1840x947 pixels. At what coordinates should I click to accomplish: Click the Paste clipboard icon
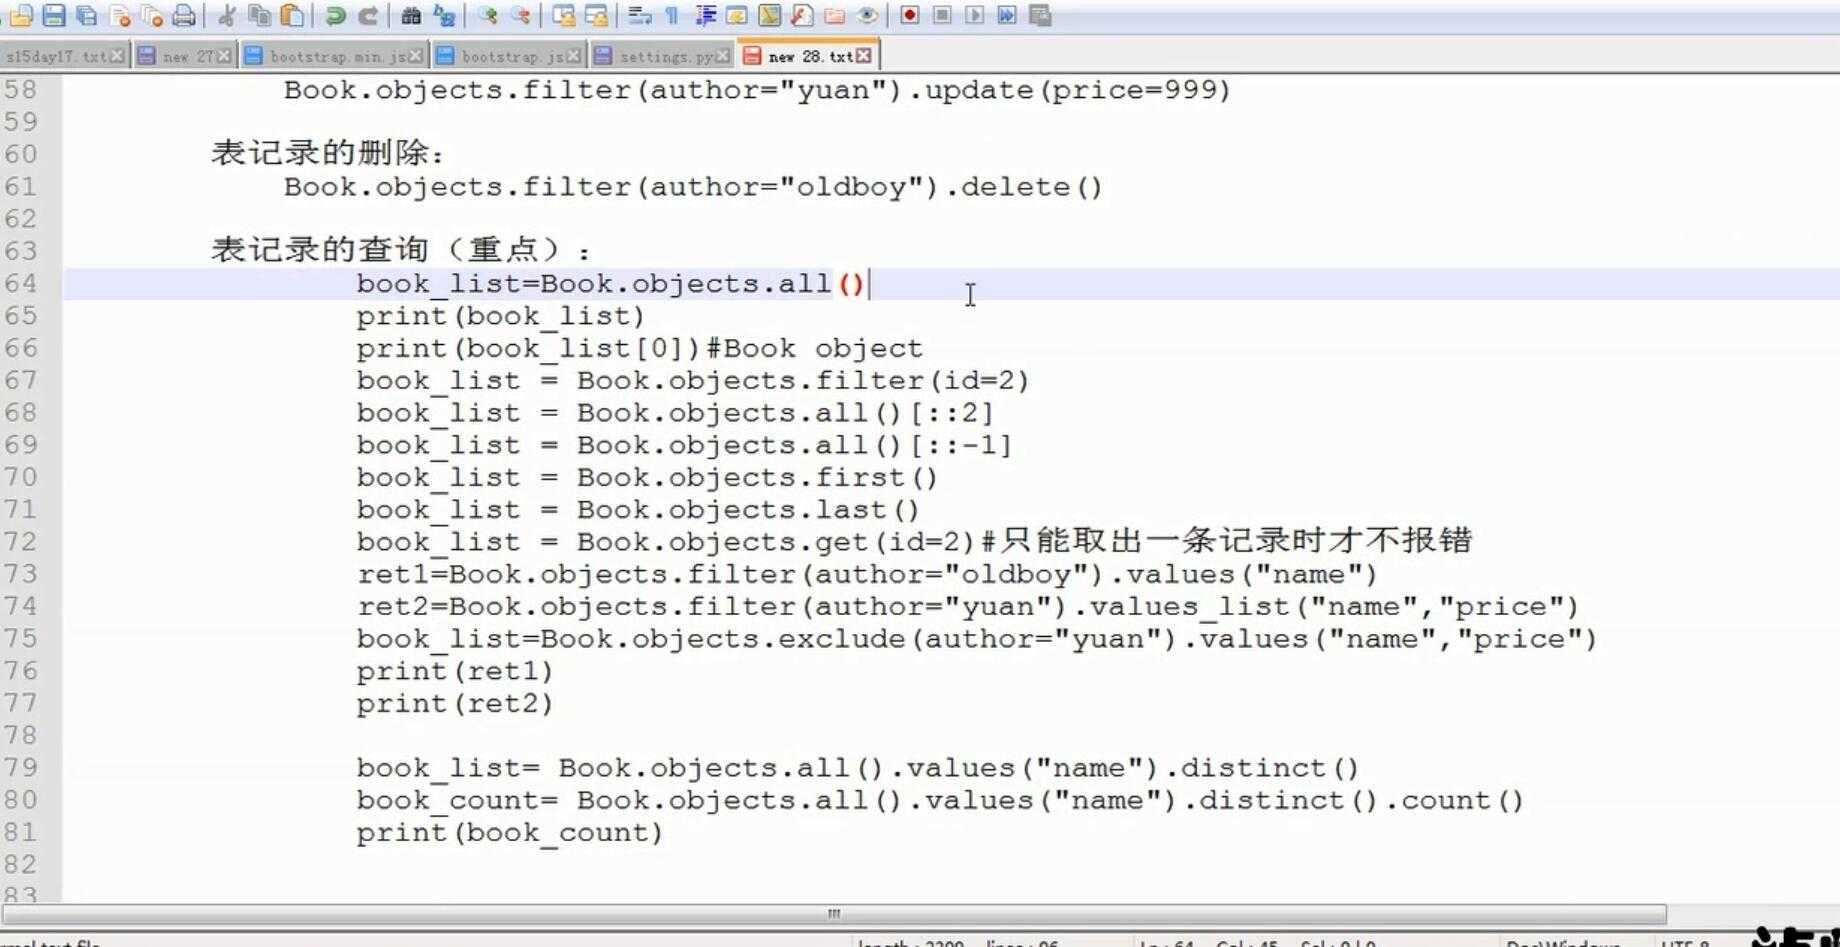[292, 15]
